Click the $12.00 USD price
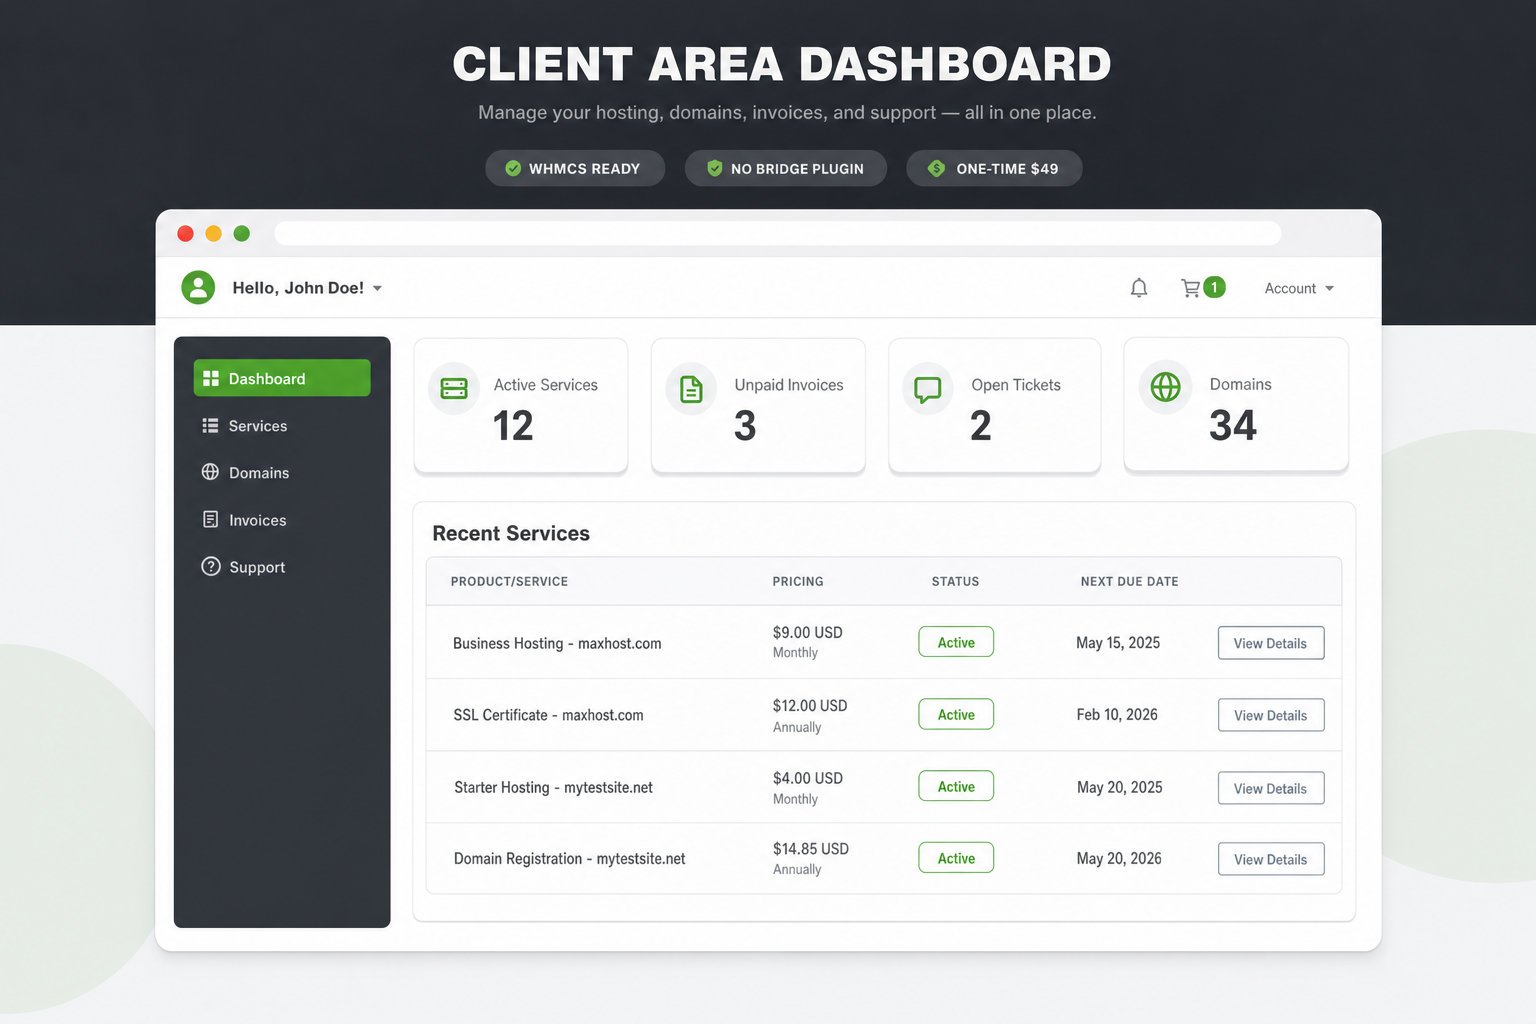Screen dimensions: 1536x1024 [x=810, y=705]
